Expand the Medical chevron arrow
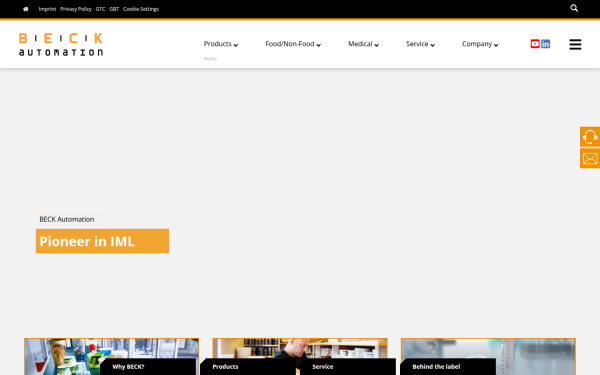600x375 pixels. click(377, 45)
